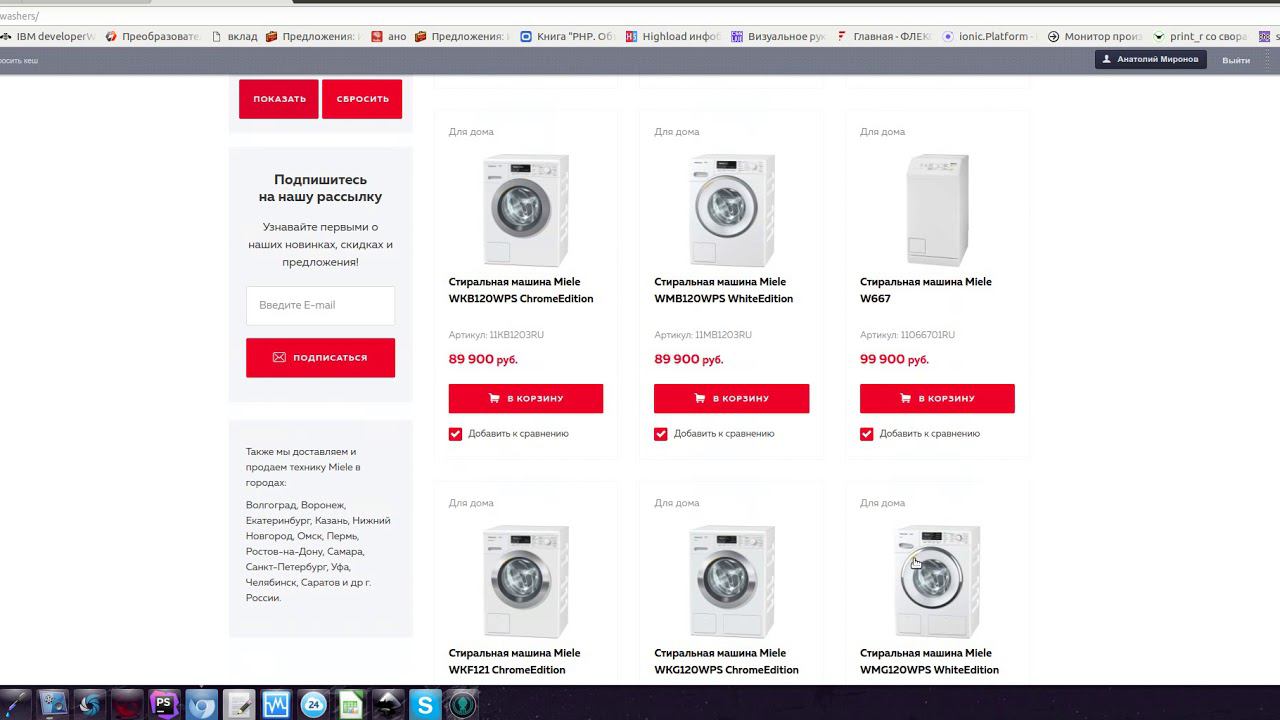Image resolution: width=1280 pixels, height=720 pixels.
Task: Open WMG120WPS WhiteEdition product title
Action: (x=929, y=661)
